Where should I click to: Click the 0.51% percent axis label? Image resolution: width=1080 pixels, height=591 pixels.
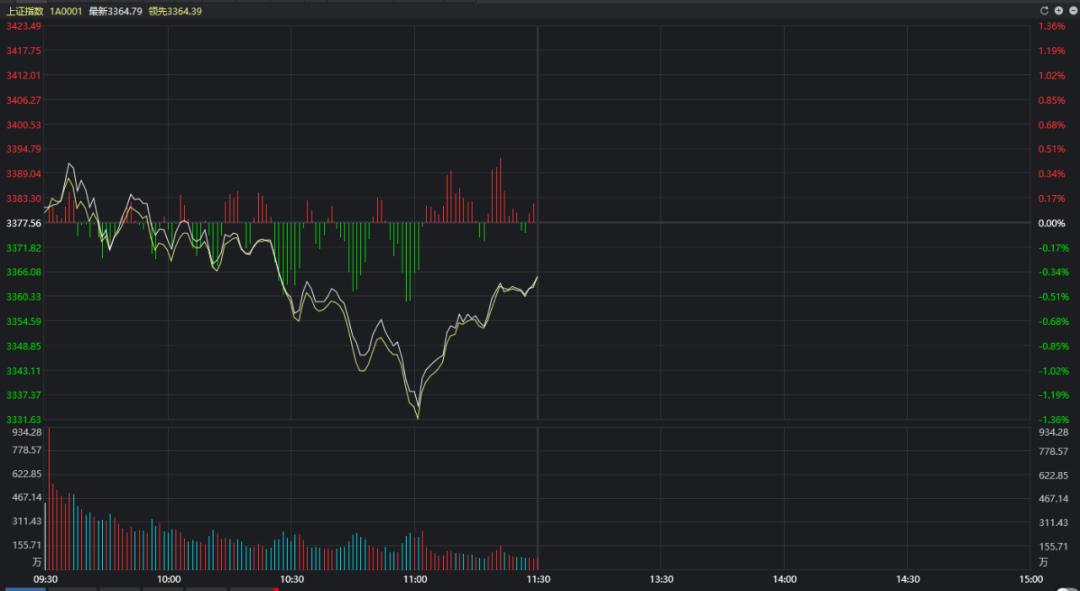[1052, 149]
